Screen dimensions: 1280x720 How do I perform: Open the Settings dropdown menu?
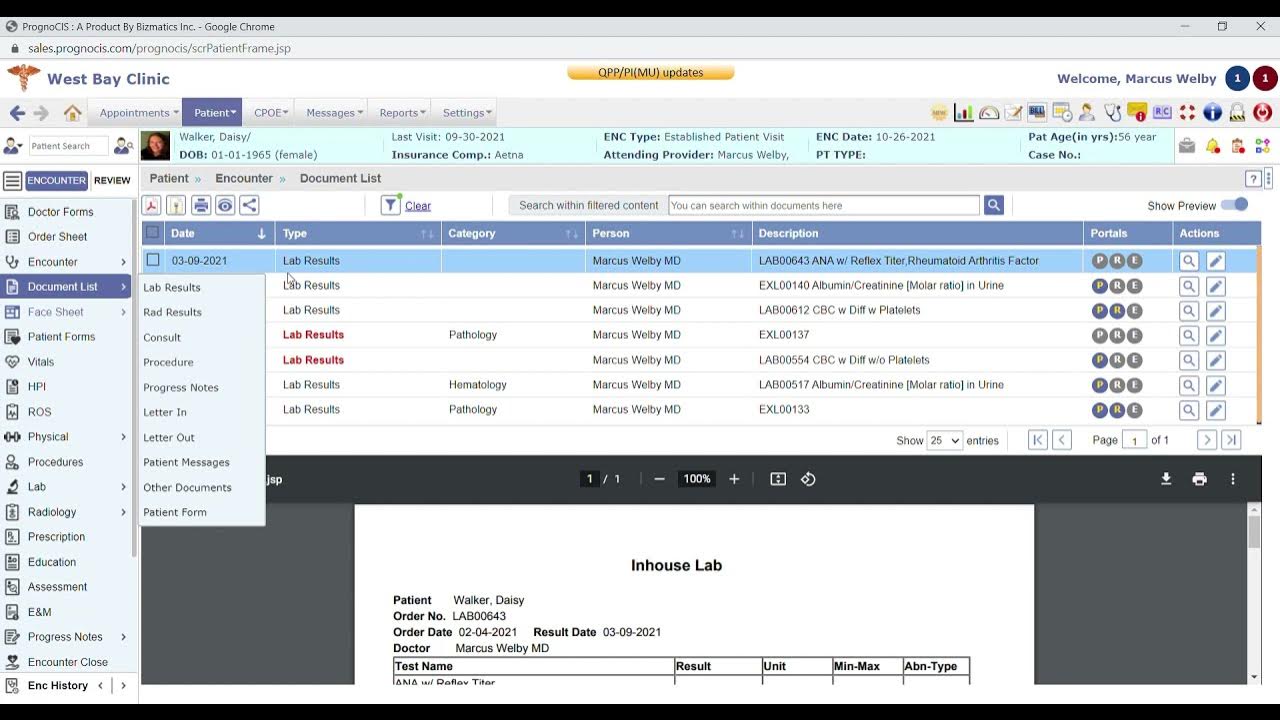point(467,113)
